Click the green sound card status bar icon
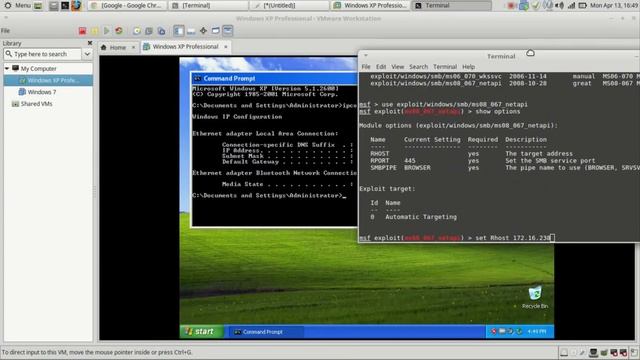The width and height of the screenshot is (640, 360). 604,352
